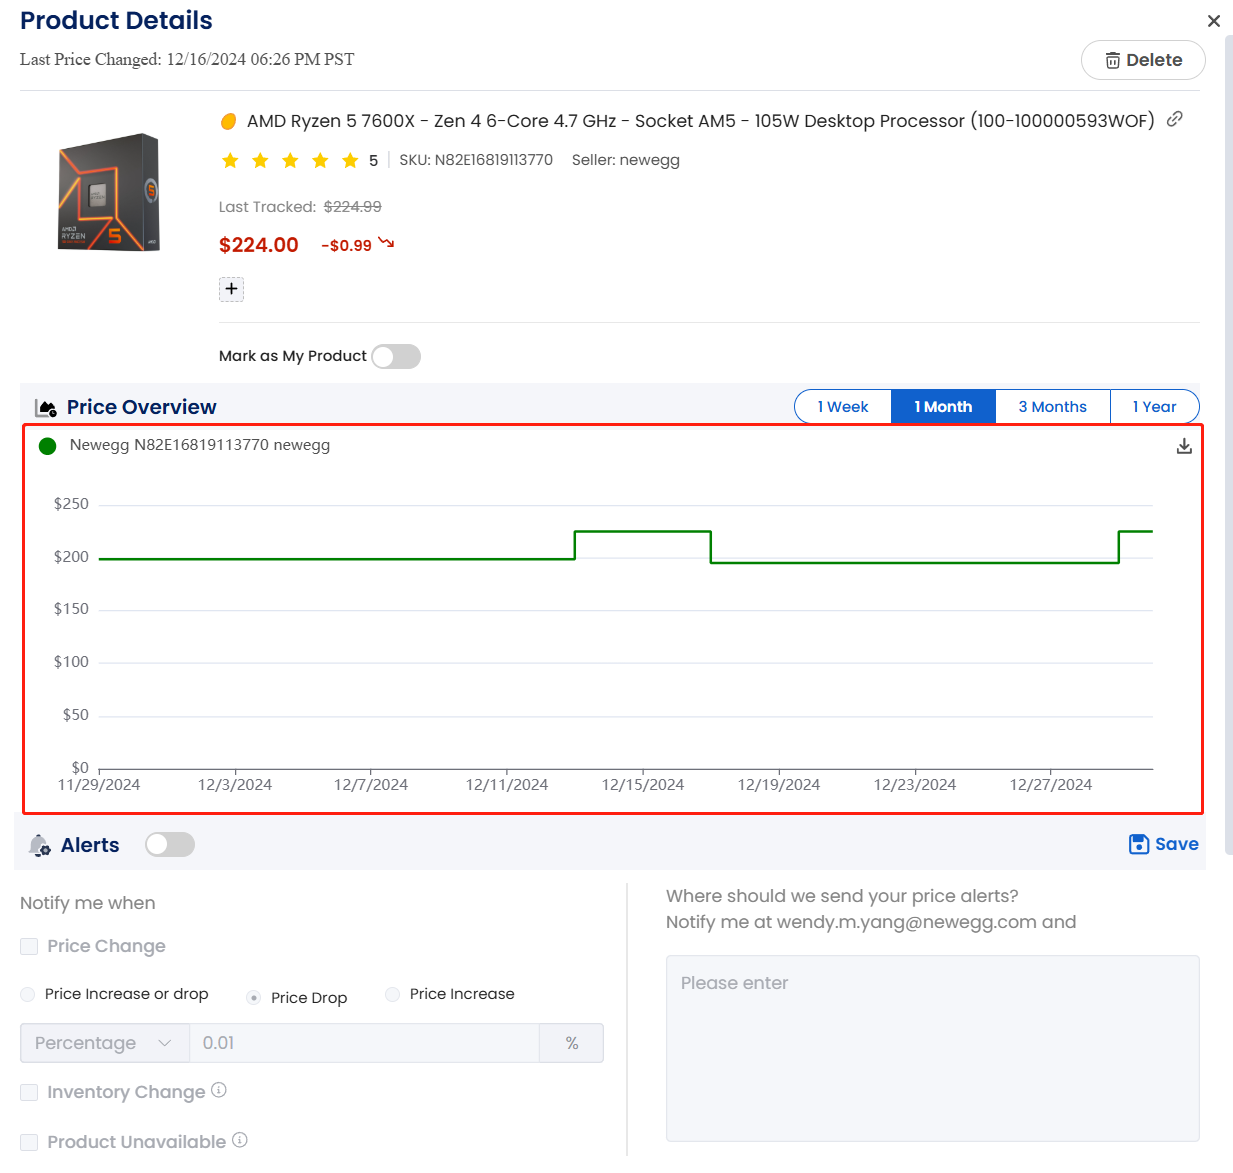Click the plus add button
1233x1173 pixels.
(x=231, y=289)
